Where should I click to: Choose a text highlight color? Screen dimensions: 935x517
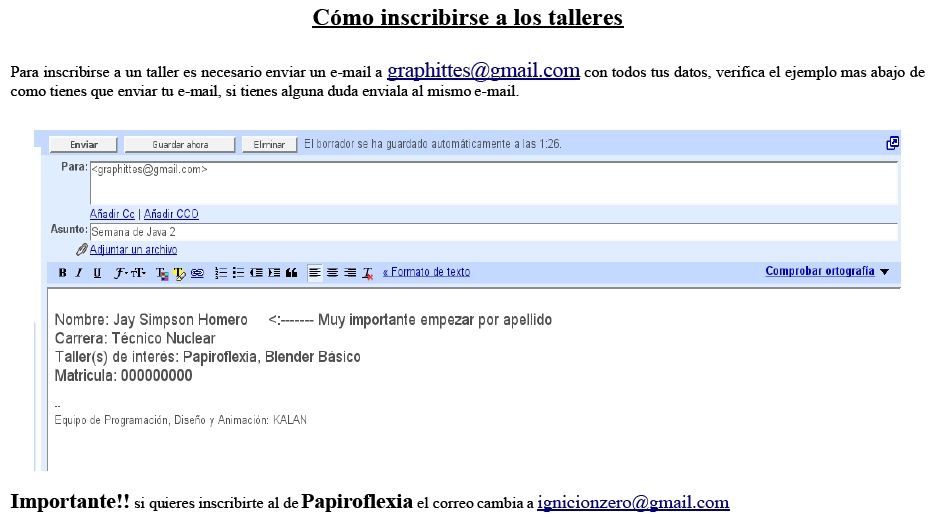[179, 273]
